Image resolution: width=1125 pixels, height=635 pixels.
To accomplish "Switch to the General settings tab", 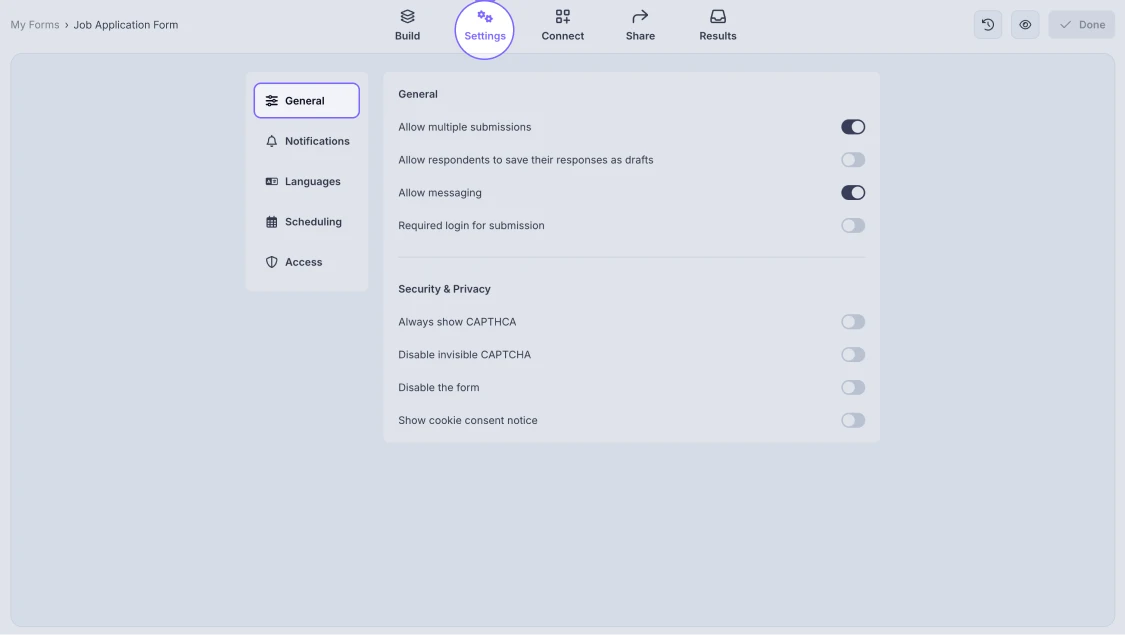I will 305,100.
